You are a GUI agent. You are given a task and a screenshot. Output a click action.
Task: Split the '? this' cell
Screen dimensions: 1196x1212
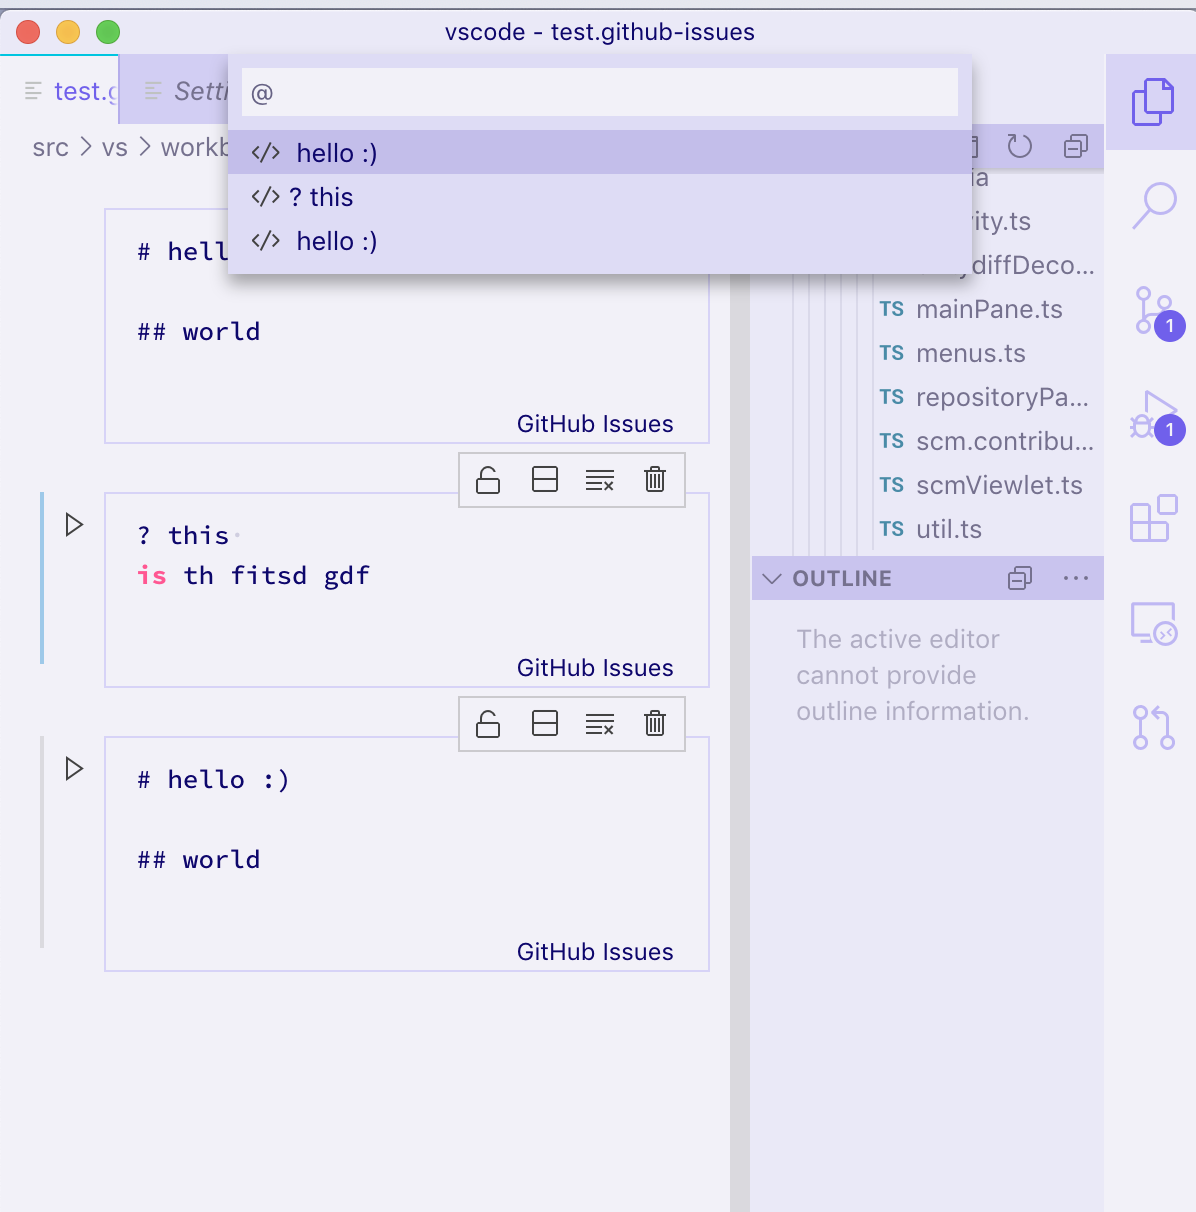point(545,479)
